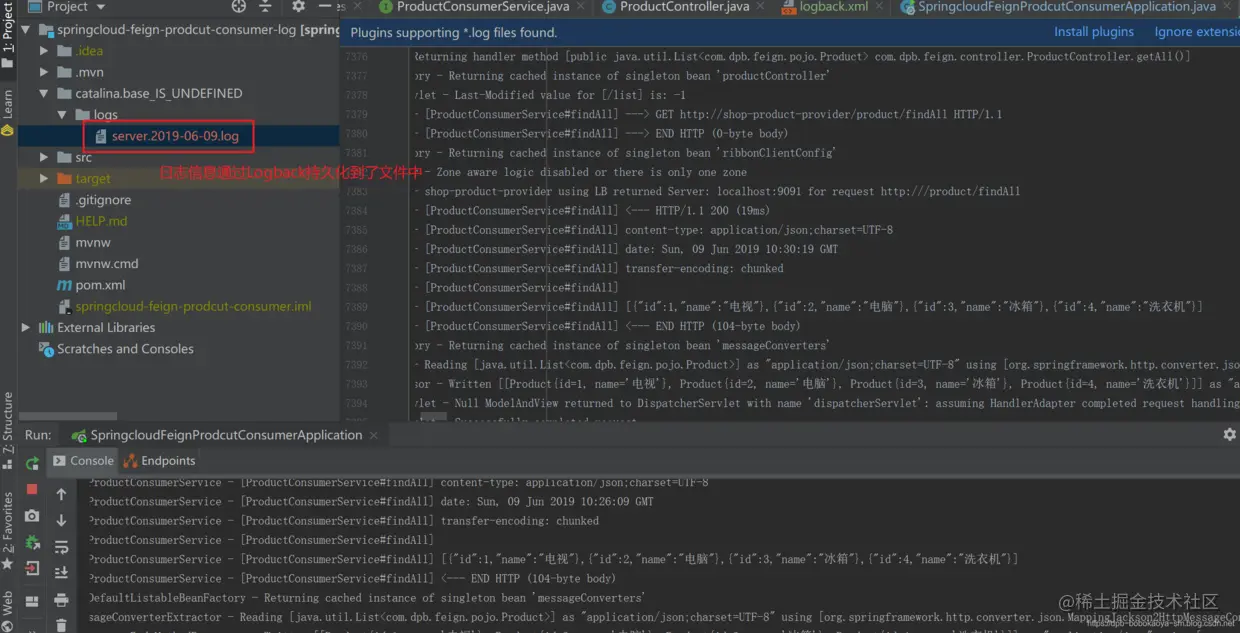This screenshot has width=1240, height=633.
Task: Click the log line 'Zone aware logic disabled'
Action: (585, 172)
